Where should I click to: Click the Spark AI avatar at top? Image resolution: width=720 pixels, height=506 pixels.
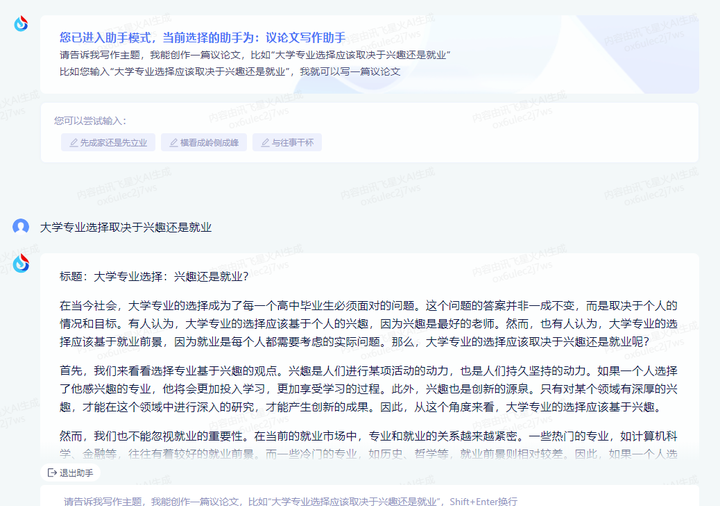21,24
